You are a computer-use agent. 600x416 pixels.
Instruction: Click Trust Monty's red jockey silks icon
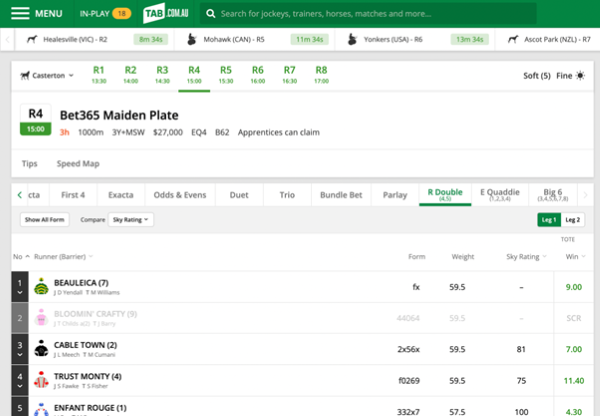[41, 380]
